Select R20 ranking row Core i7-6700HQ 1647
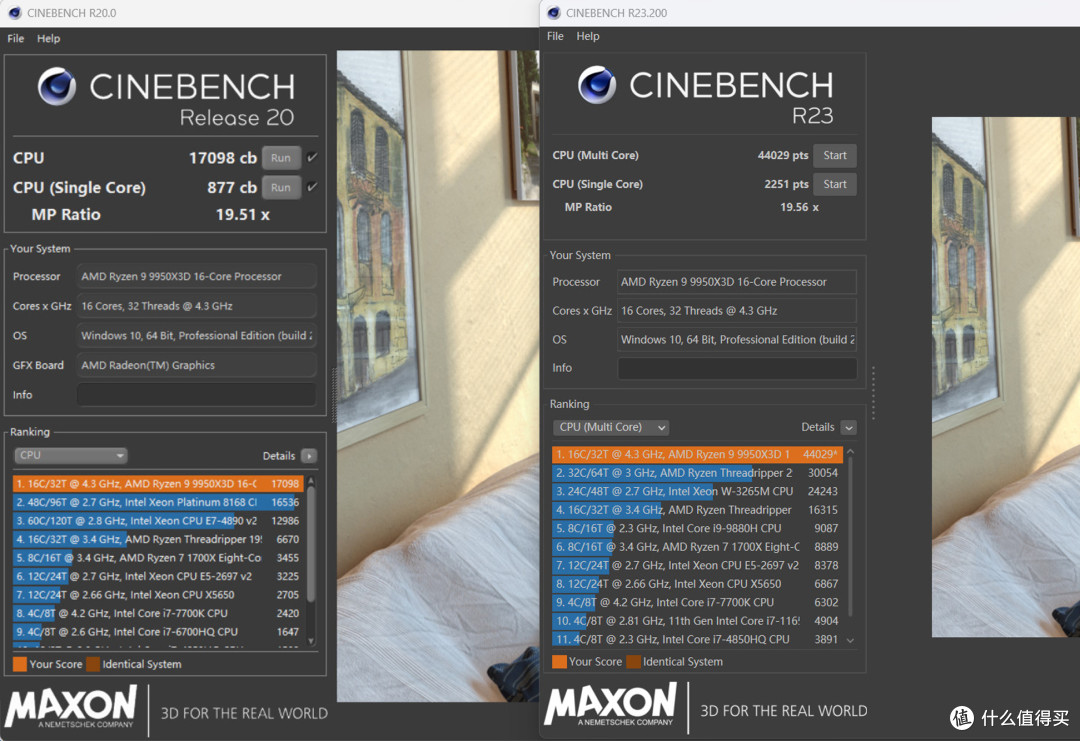 click(x=158, y=632)
